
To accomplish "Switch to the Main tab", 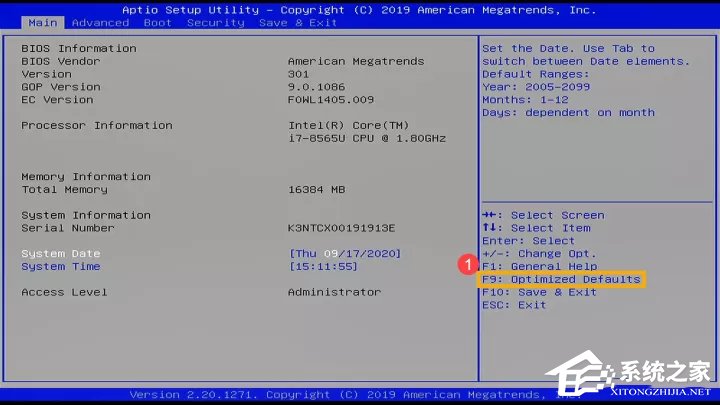I will (x=42, y=22).
